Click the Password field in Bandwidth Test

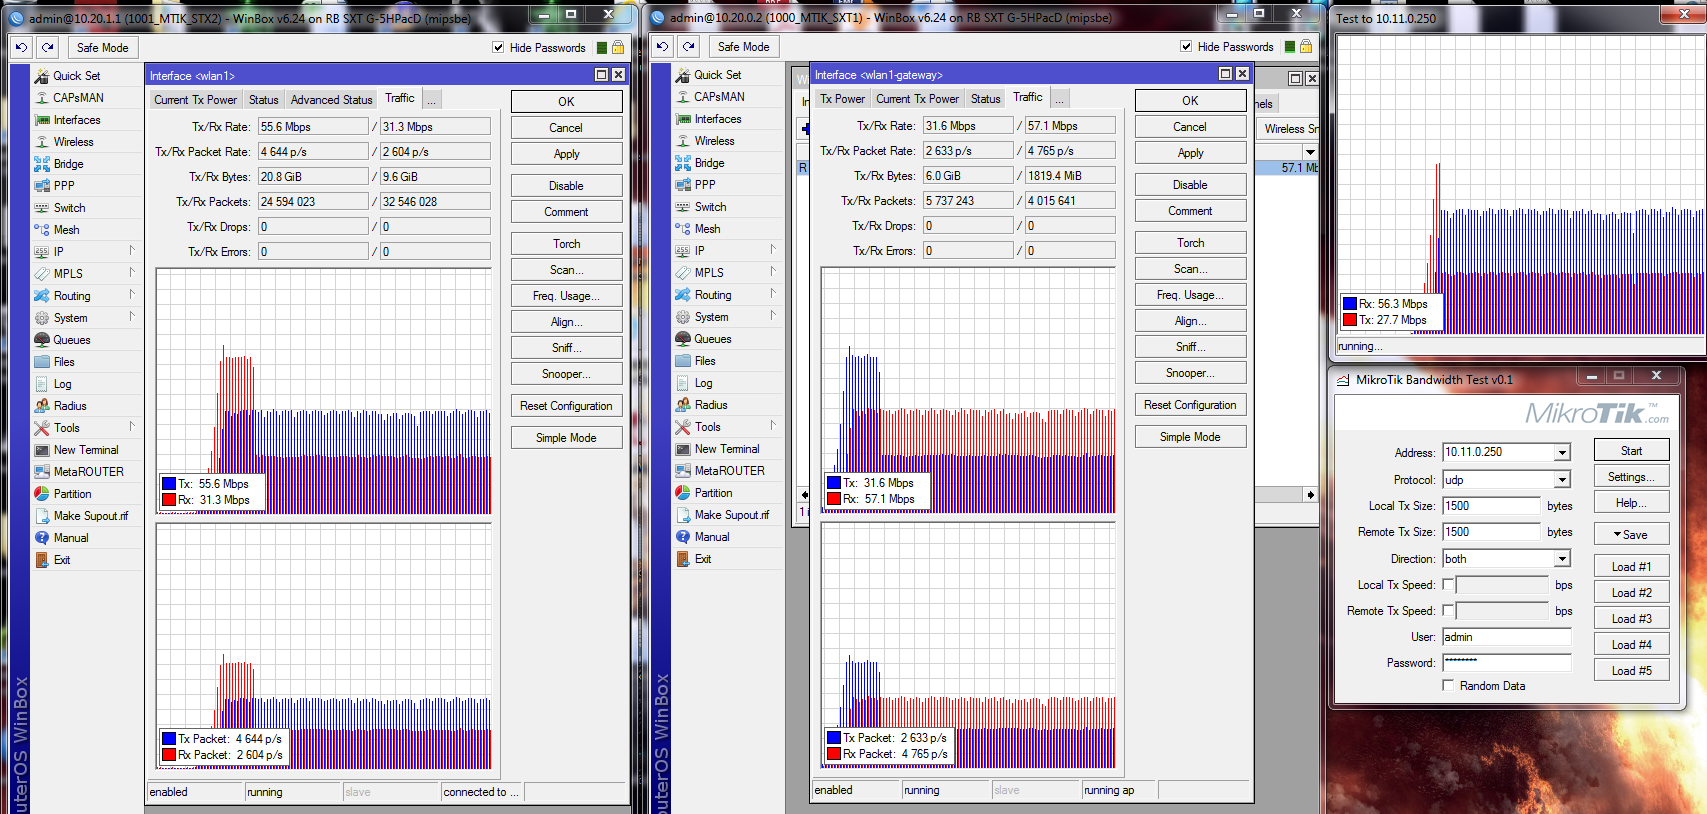[1506, 663]
